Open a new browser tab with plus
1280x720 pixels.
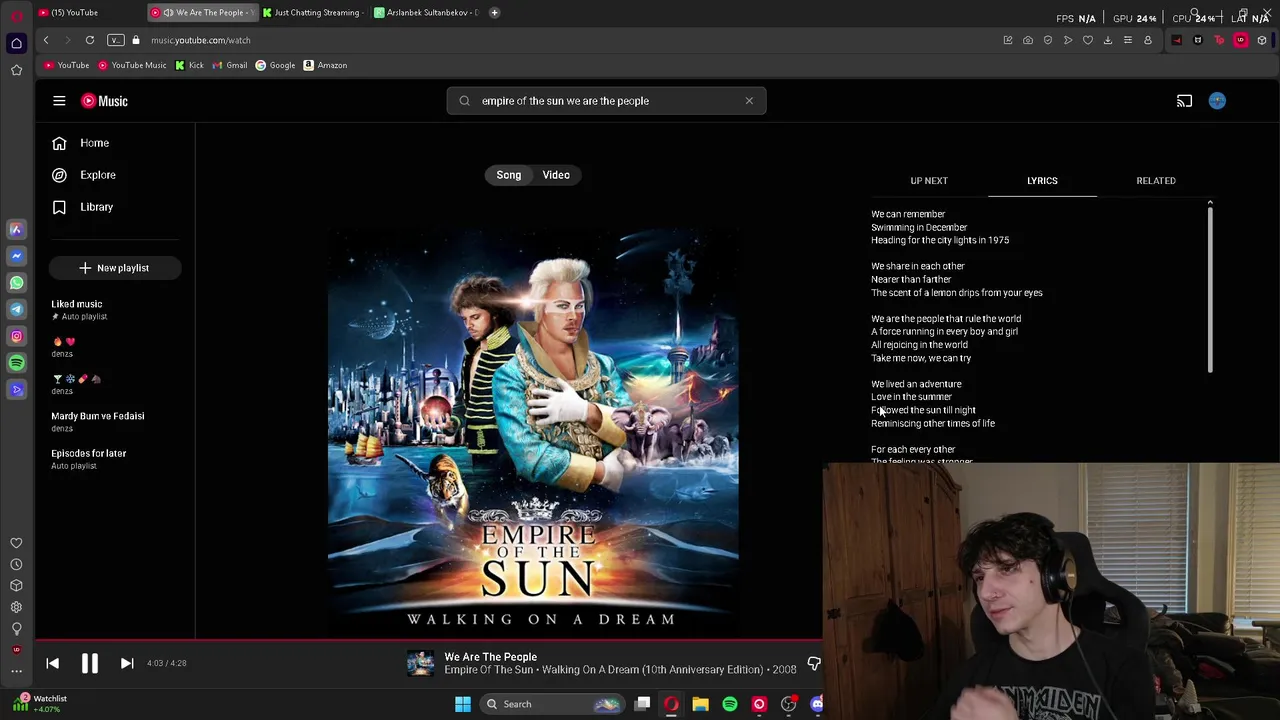(494, 13)
